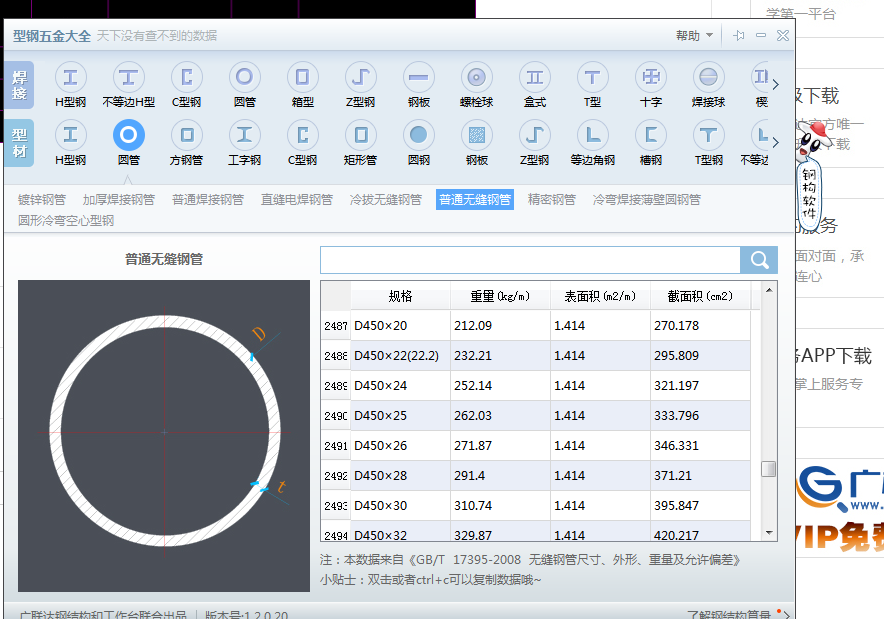Select the 工字钢 icon
This screenshot has height=619, width=884.
(245, 135)
